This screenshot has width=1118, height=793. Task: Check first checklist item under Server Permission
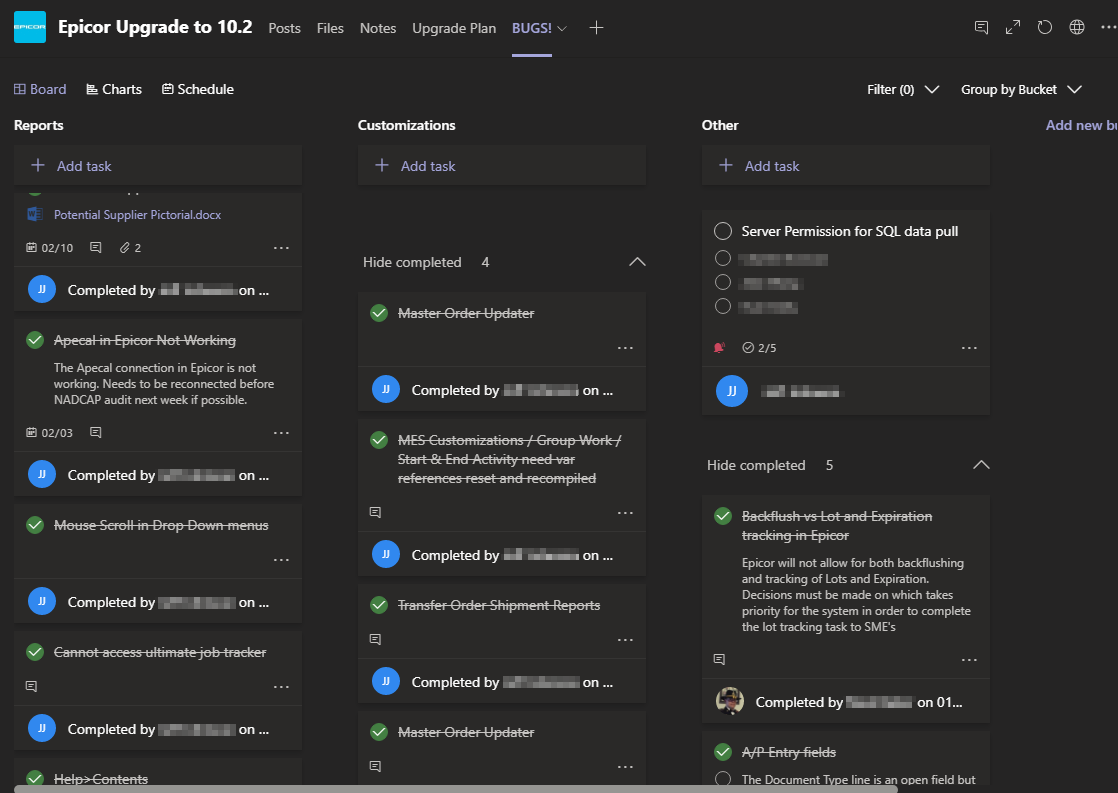point(723,258)
